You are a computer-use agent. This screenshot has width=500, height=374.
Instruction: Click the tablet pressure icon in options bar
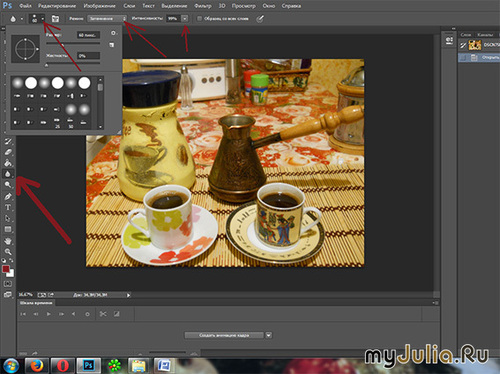(260, 19)
